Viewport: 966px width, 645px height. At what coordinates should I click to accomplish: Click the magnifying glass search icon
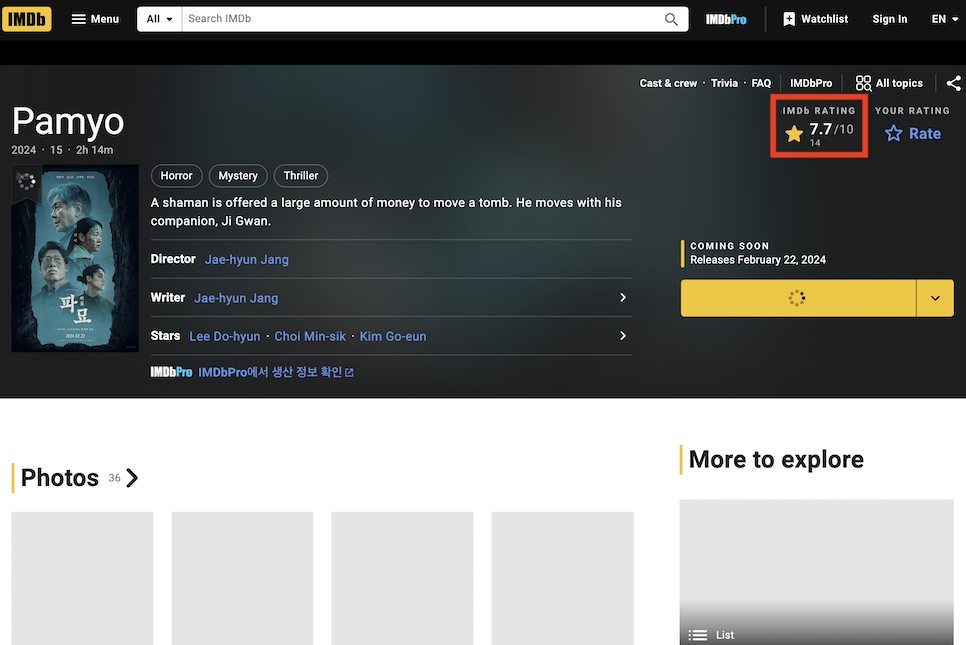(x=672, y=19)
